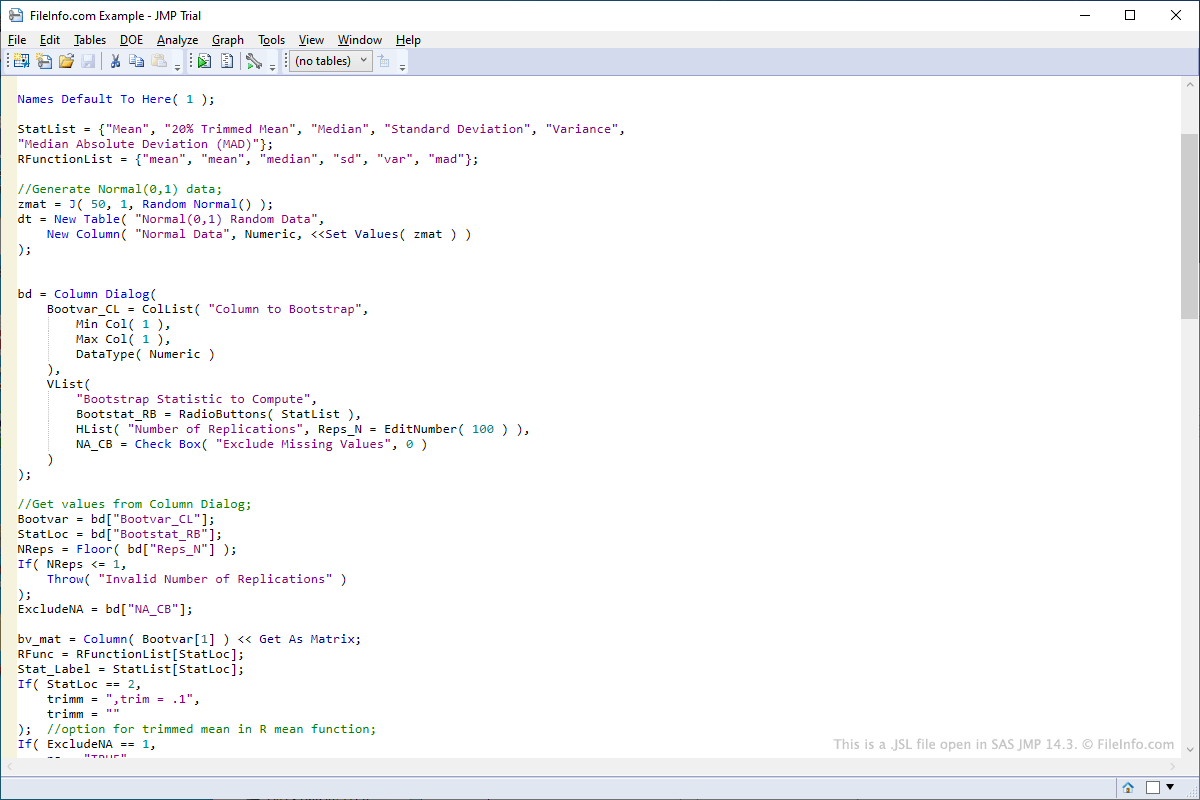Open the View menu
This screenshot has height=800, width=1200.
[311, 40]
